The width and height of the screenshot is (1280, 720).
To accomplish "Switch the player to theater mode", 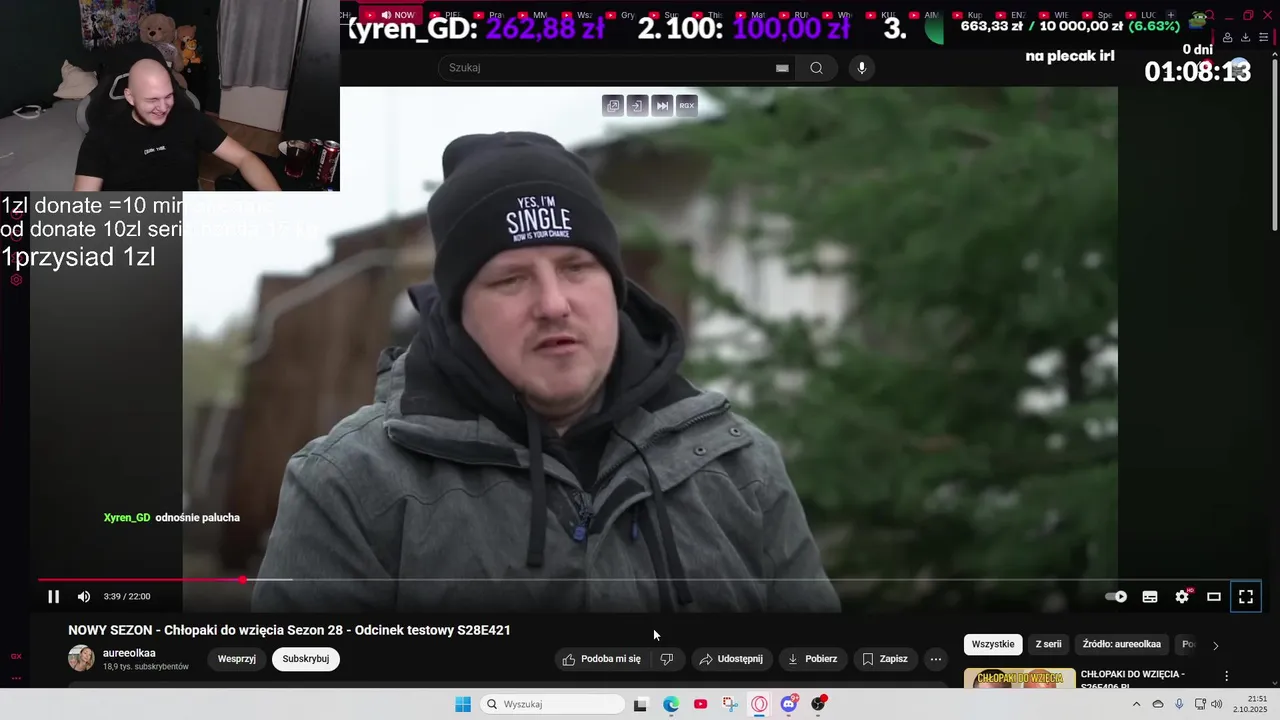I will pyautogui.click(x=1214, y=597).
